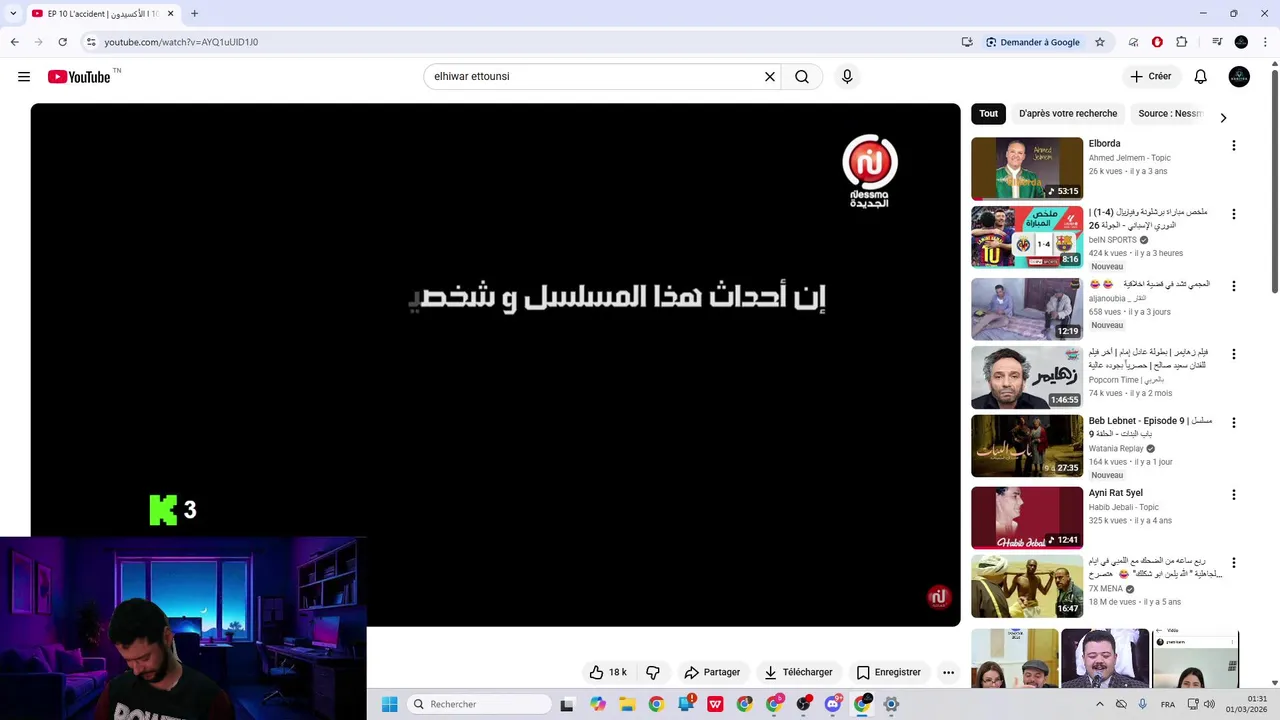Like the video (18 k)
The image size is (1280, 720).
pyautogui.click(x=608, y=672)
